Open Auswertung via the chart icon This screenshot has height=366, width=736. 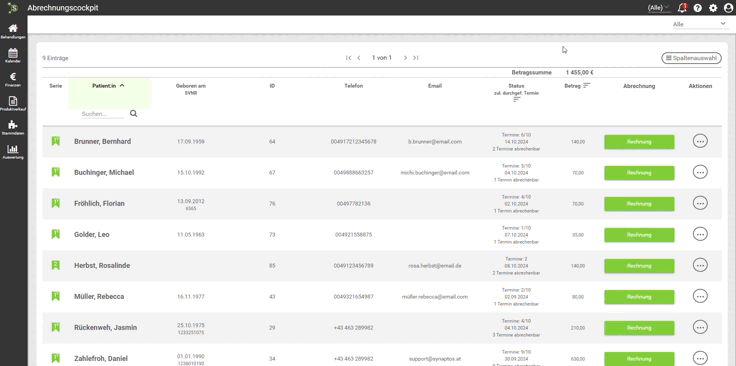point(13,152)
